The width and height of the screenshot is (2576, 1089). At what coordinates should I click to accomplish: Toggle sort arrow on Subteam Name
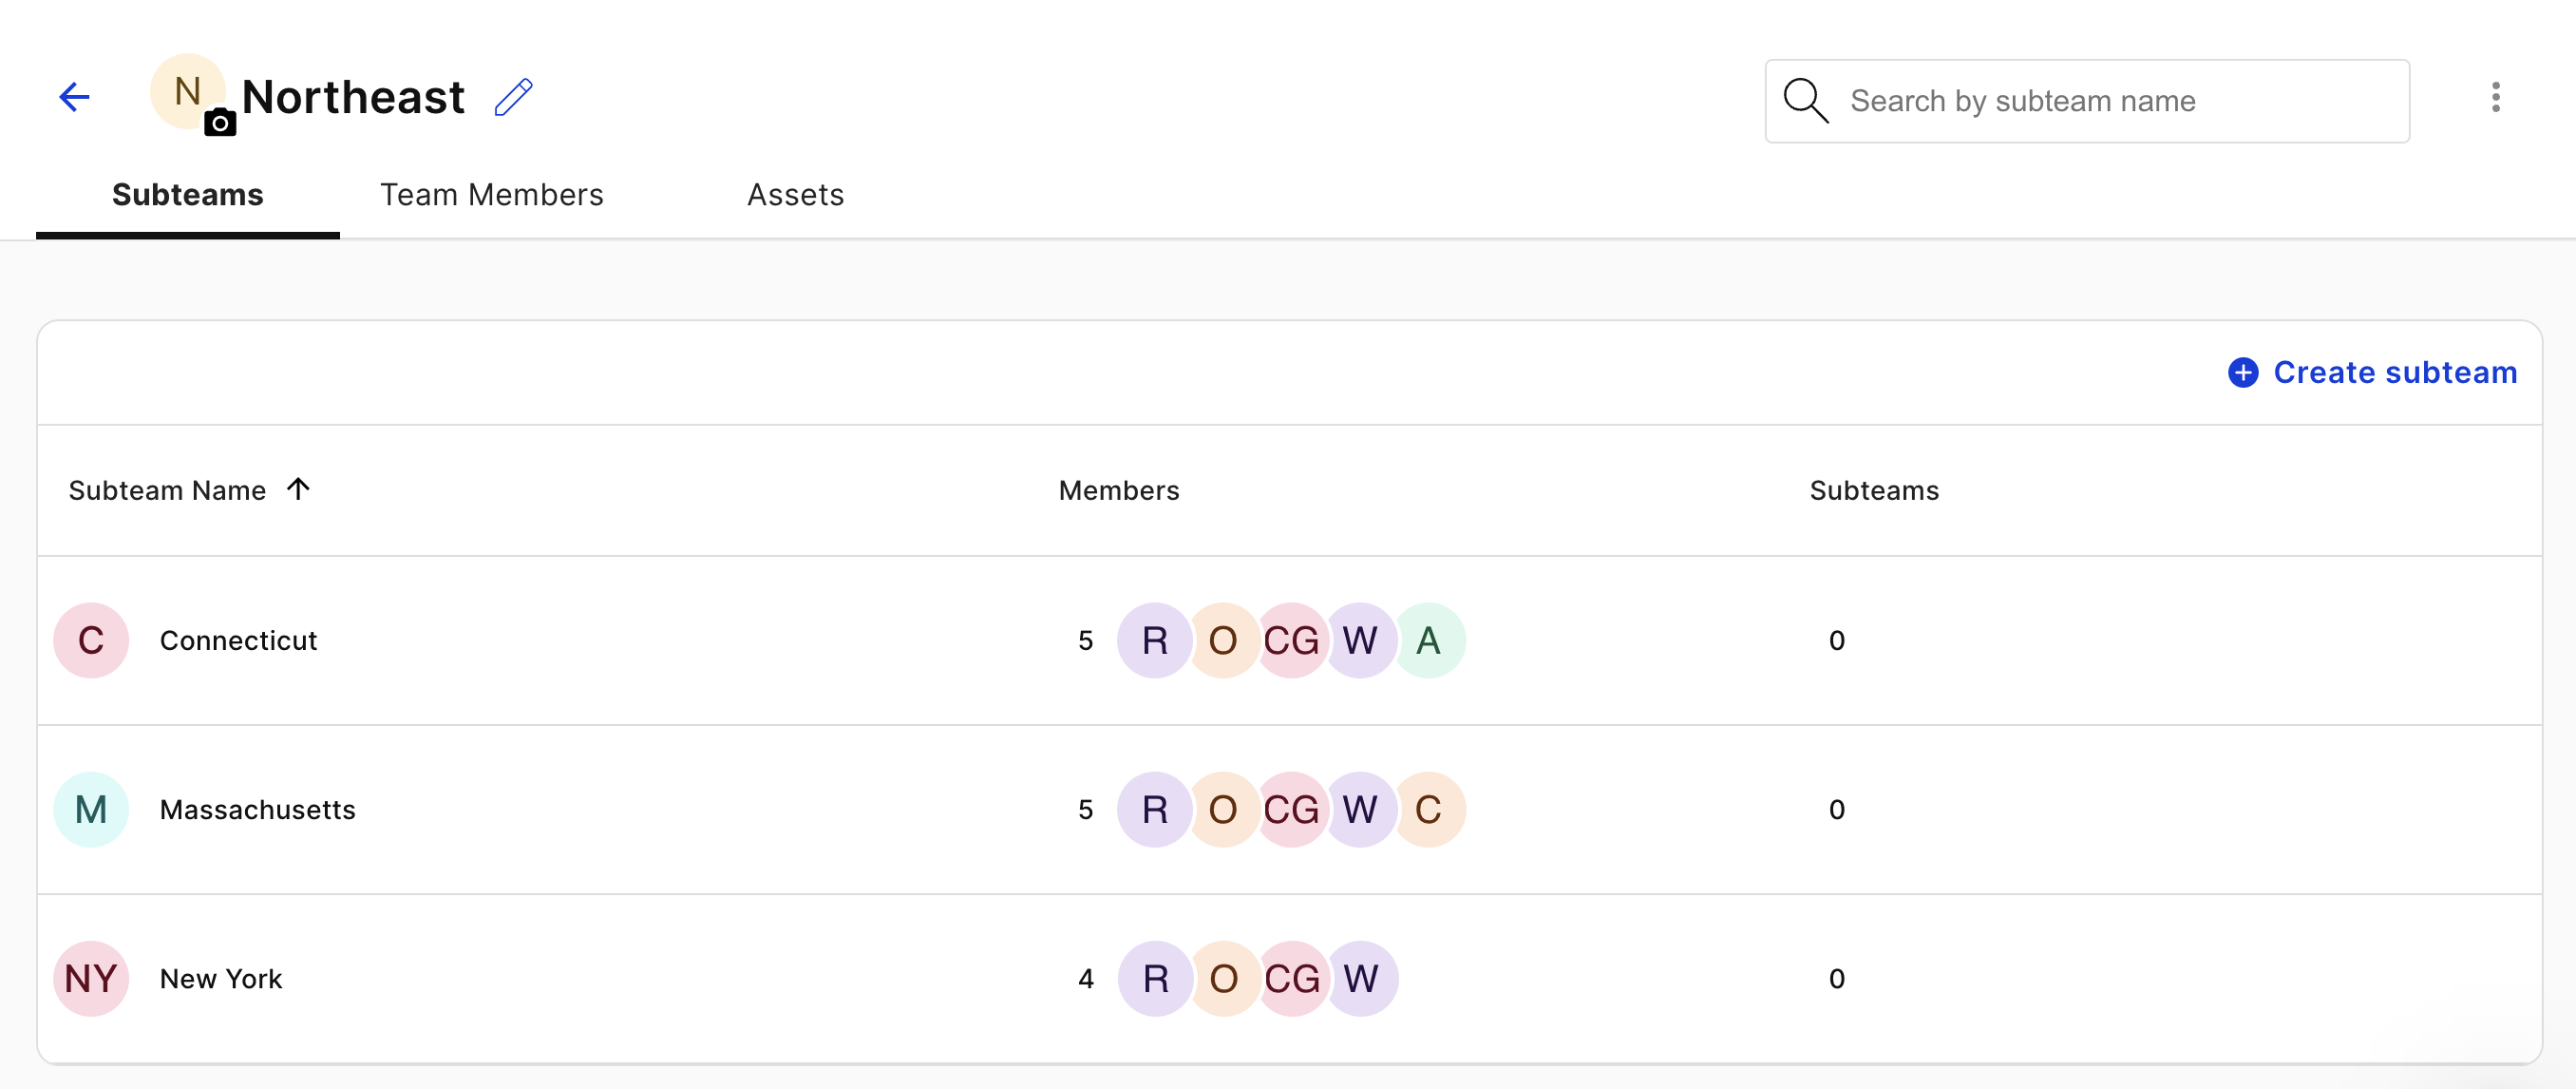coord(298,489)
